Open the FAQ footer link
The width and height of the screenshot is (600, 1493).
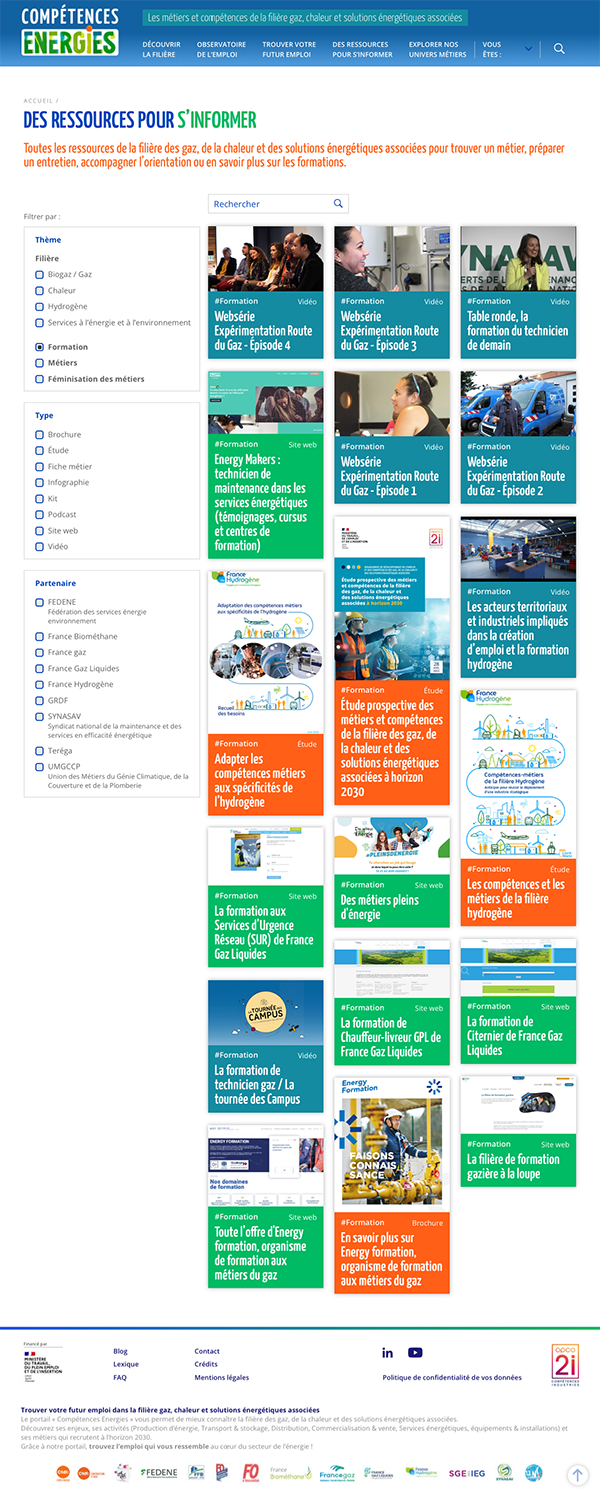point(120,1377)
